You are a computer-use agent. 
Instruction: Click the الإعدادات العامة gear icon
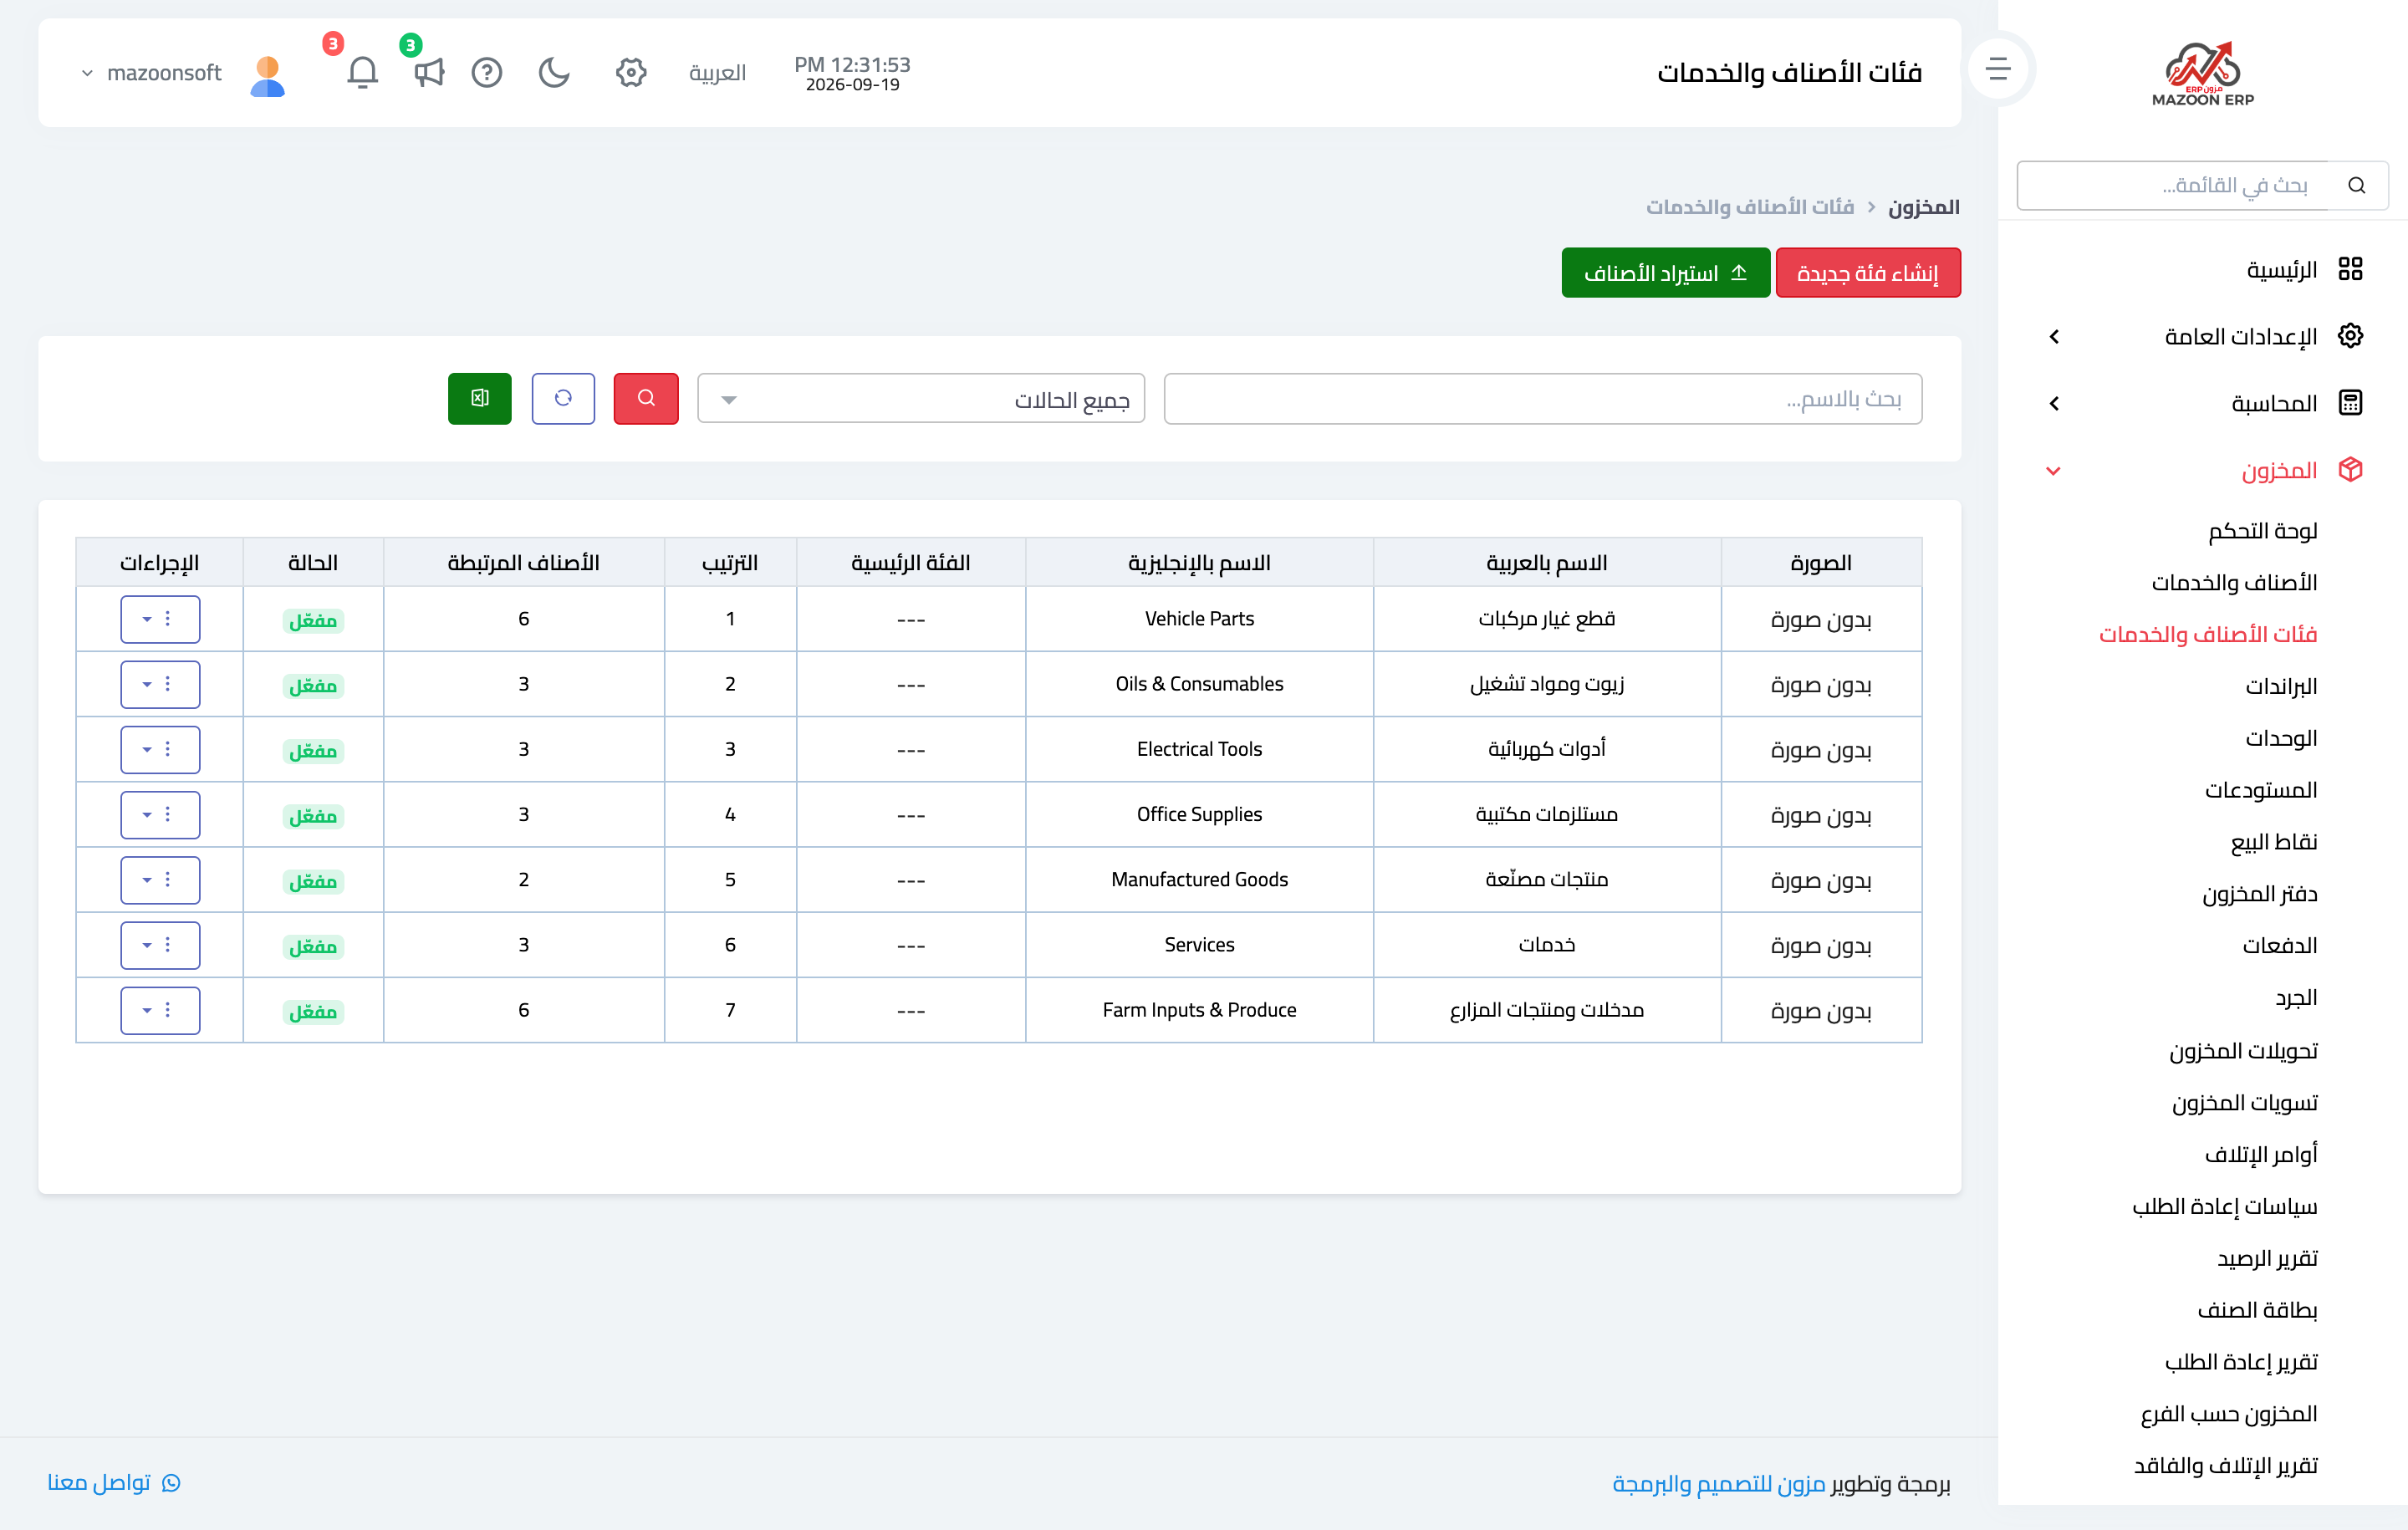[x=2350, y=336]
